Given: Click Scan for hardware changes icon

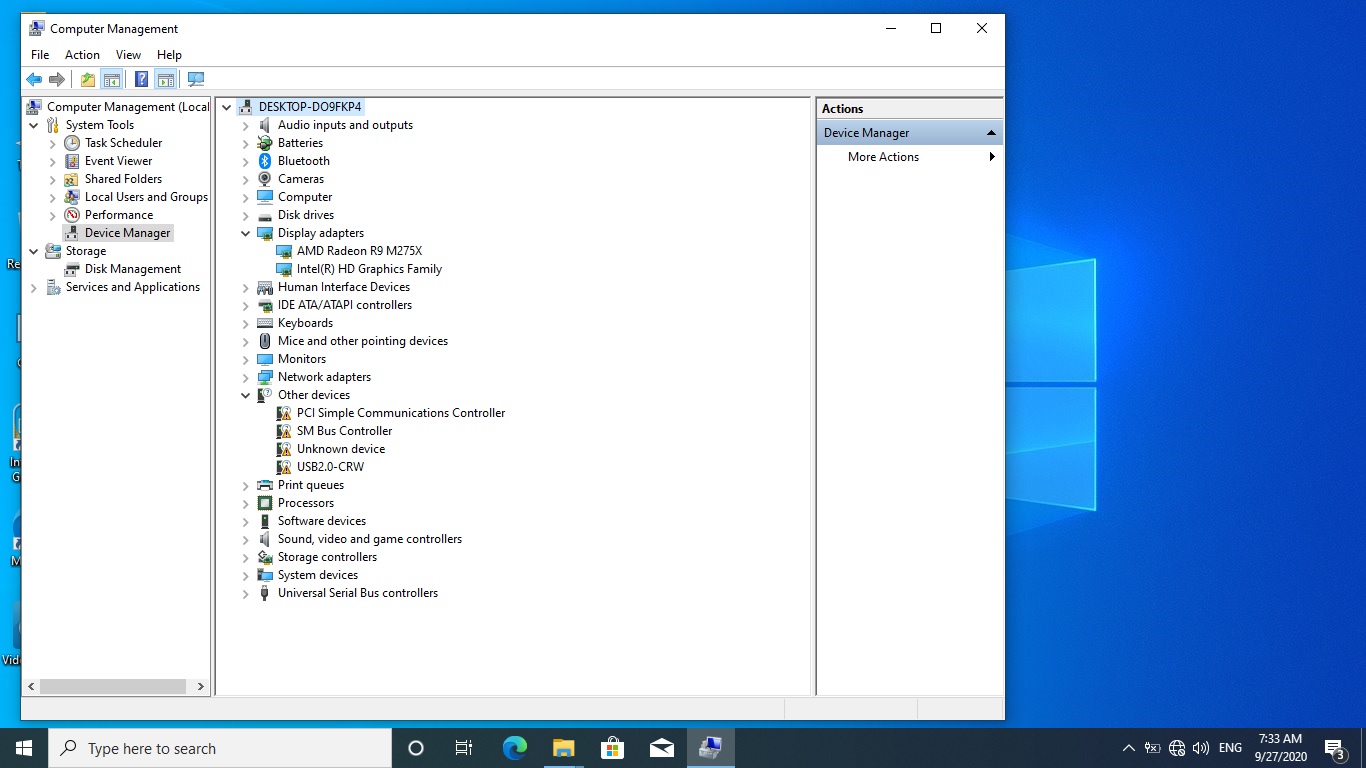Looking at the screenshot, I should point(196,80).
